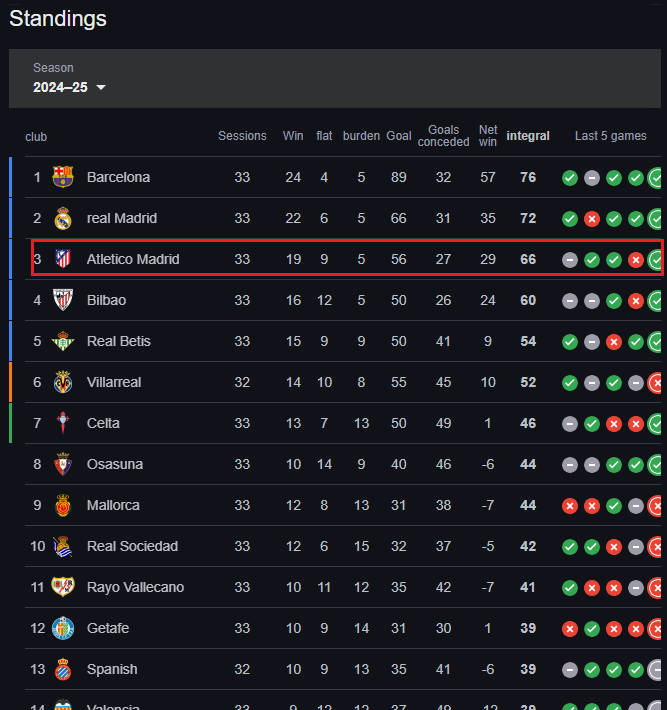Click the Real Madrid crest icon
Viewport: 667px width, 710px height.
tap(62, 218)
